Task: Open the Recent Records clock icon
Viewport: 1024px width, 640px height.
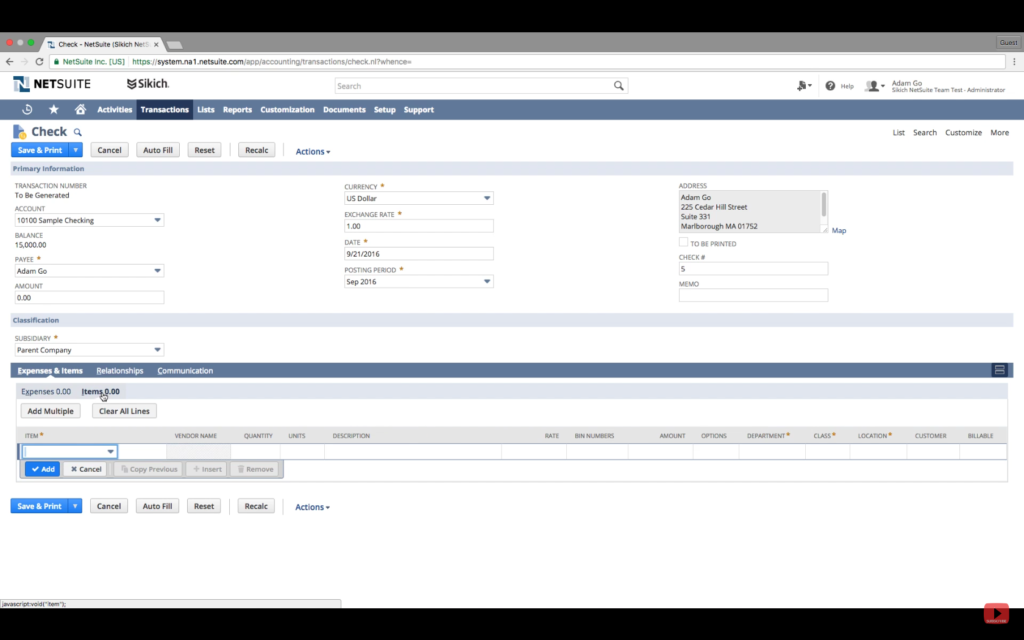Action: [x=27, y=110]
